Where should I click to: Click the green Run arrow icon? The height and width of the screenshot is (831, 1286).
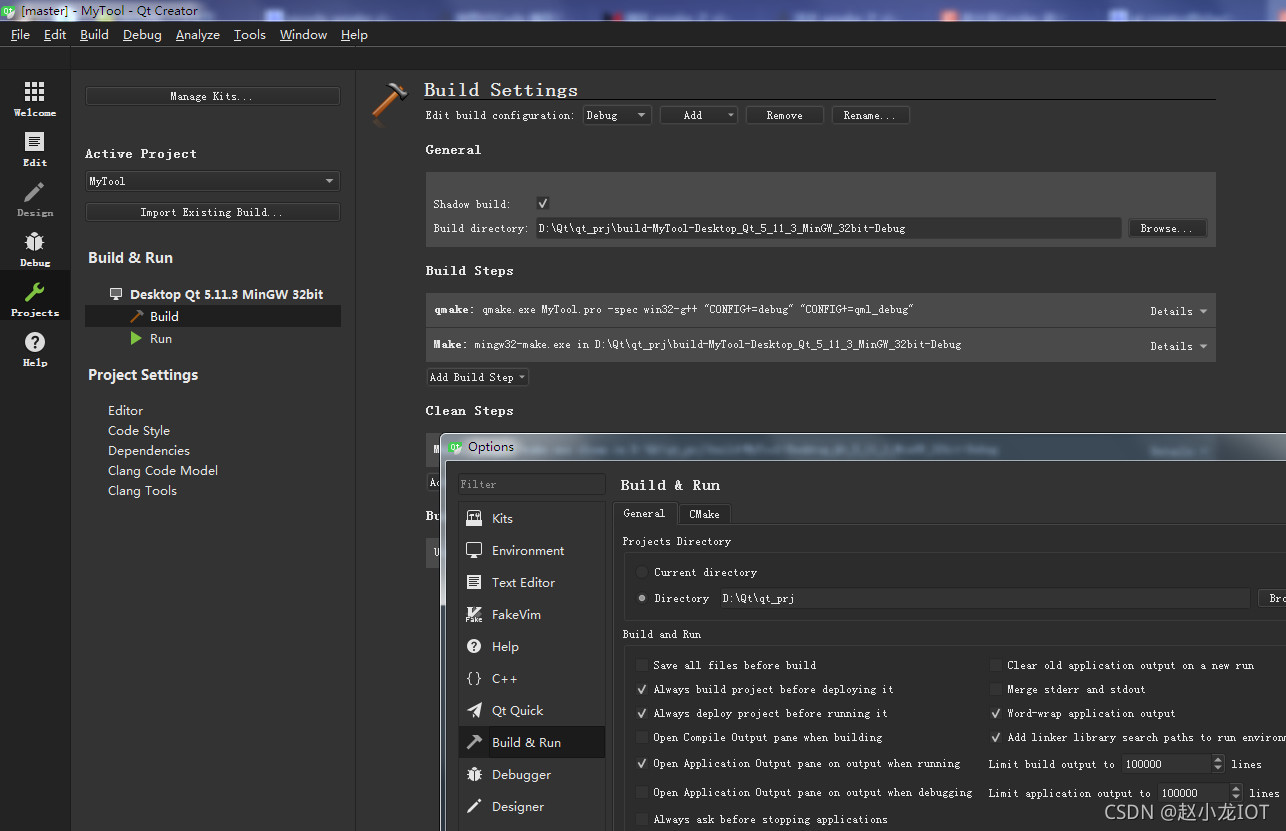136,339
